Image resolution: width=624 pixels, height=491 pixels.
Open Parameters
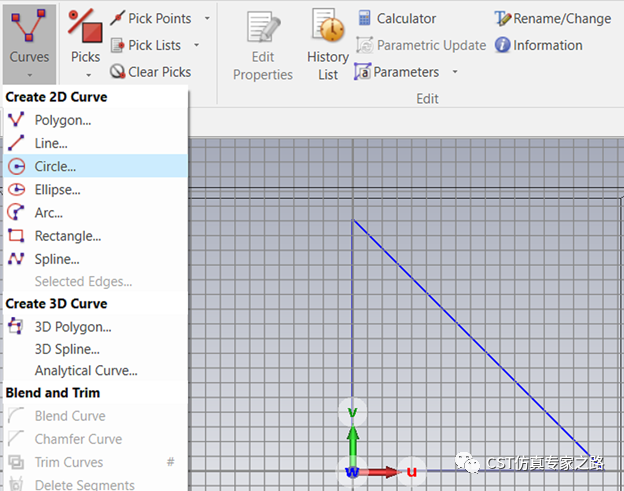[396, 72]
